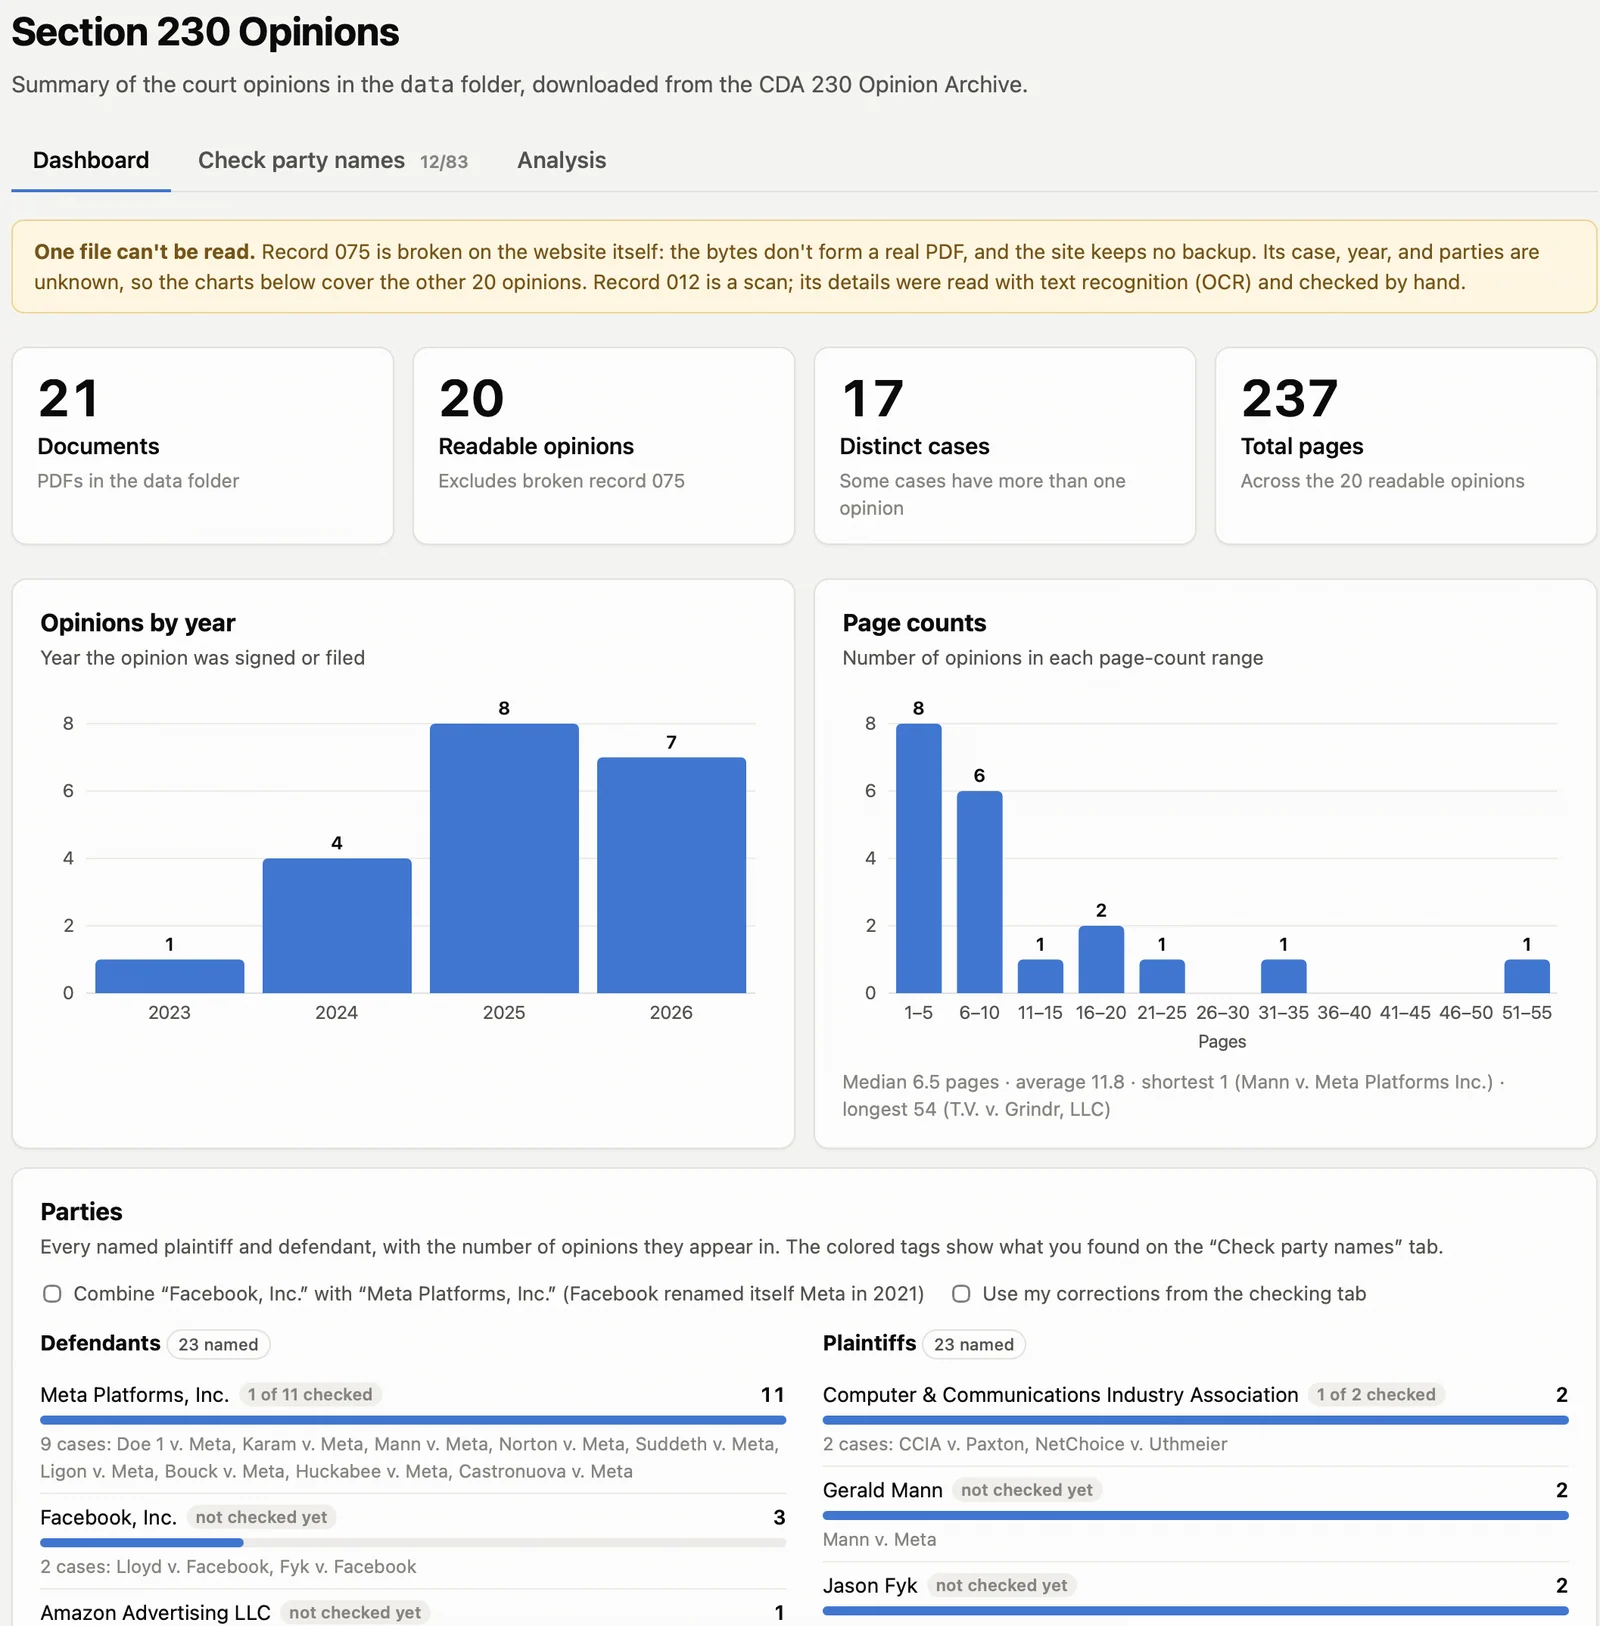
Task: Click the '1 of 11 checked' tag
Action: [x=310, y=1395]
